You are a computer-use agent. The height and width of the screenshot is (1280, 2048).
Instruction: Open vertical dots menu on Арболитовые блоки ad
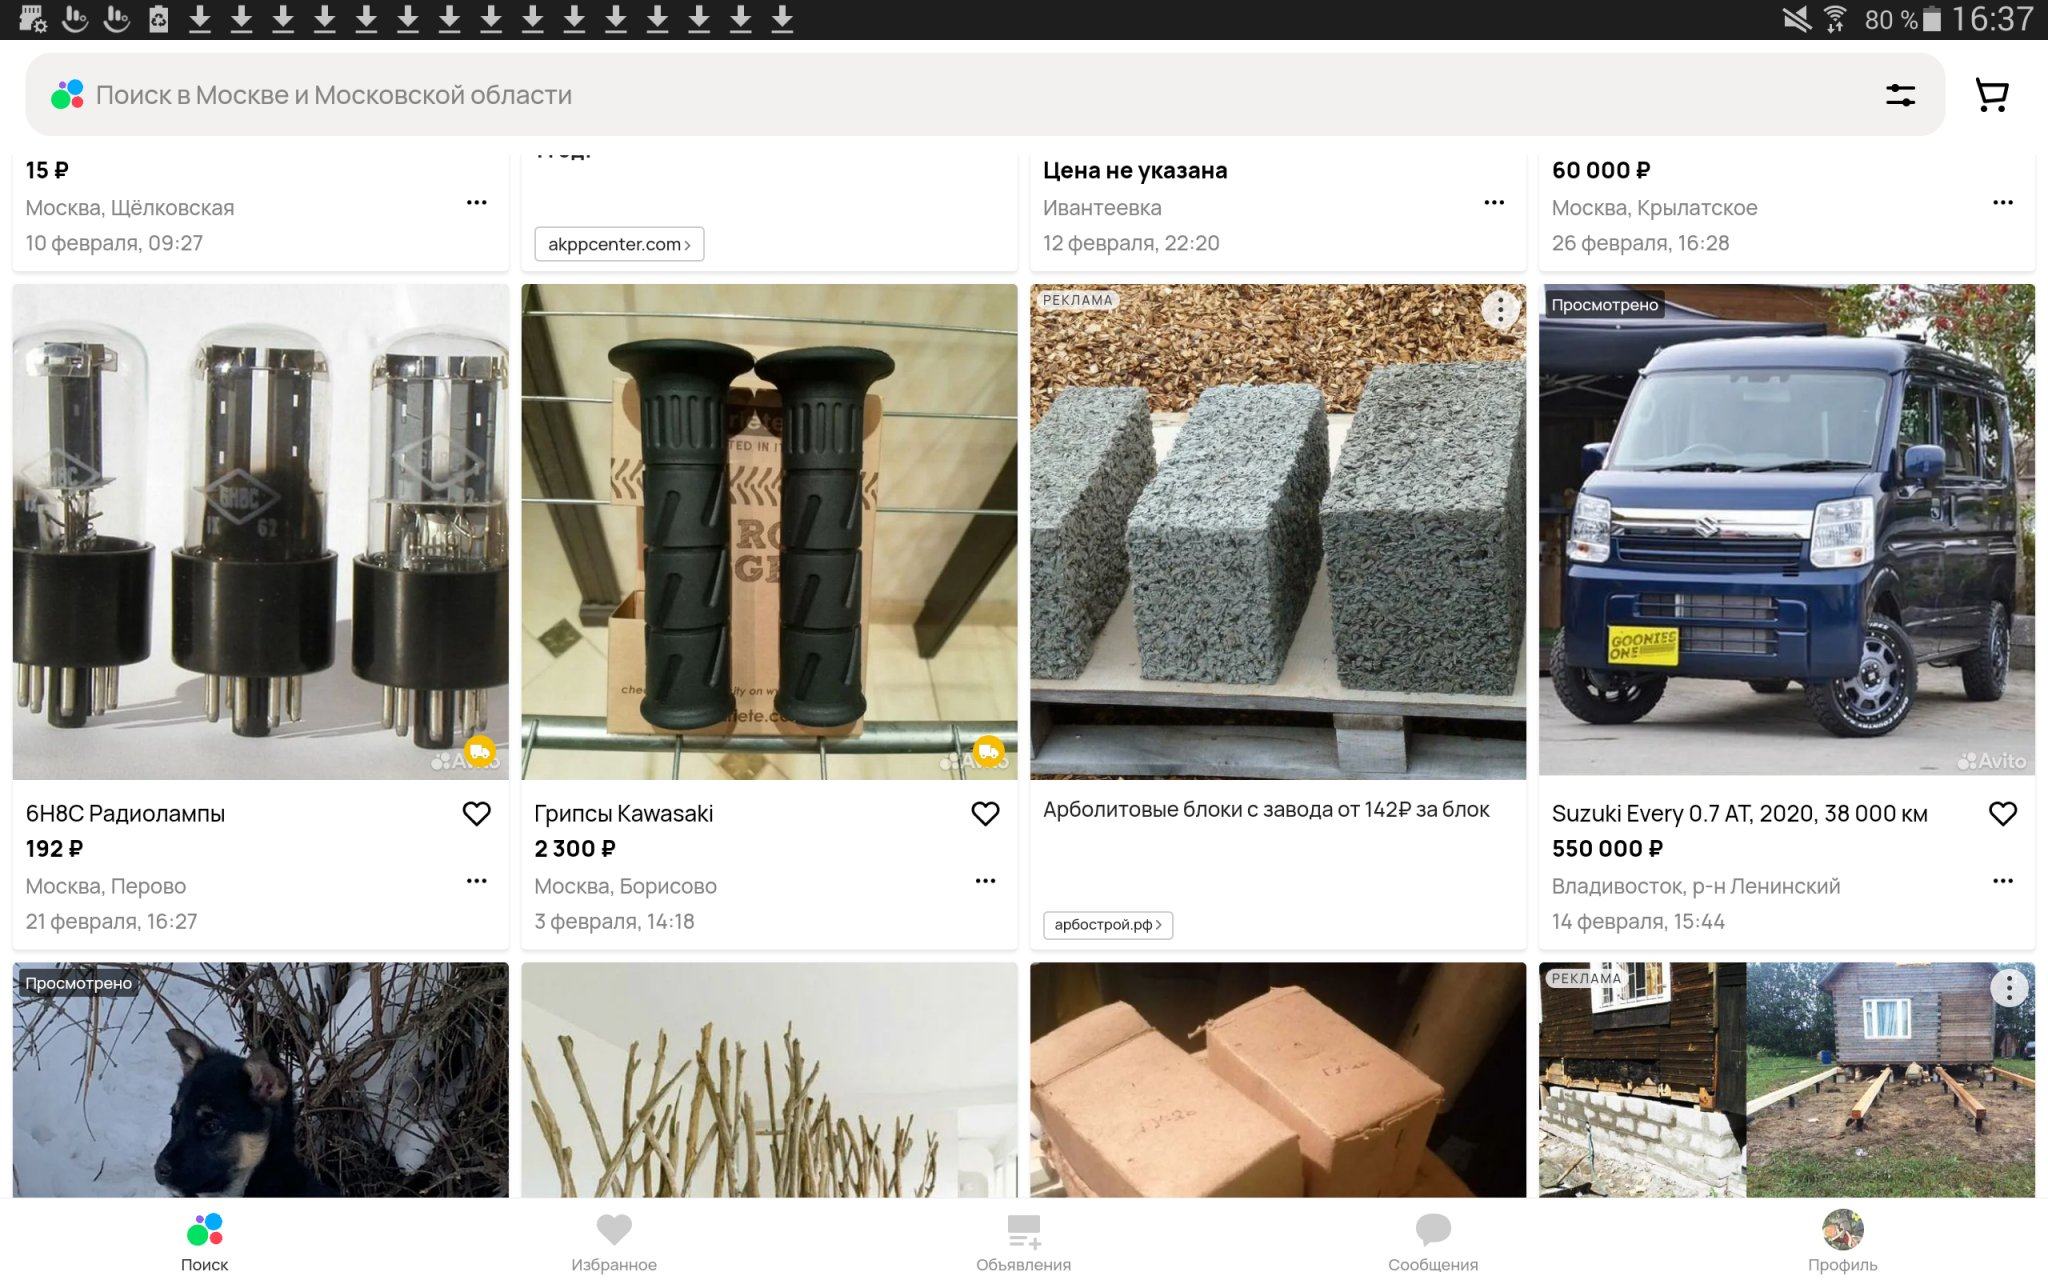tap(1500, 310)
